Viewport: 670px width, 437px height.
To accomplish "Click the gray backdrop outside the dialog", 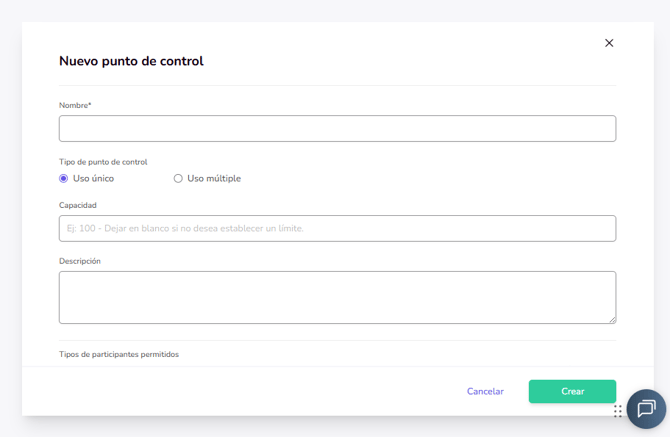I will (10, 200).
